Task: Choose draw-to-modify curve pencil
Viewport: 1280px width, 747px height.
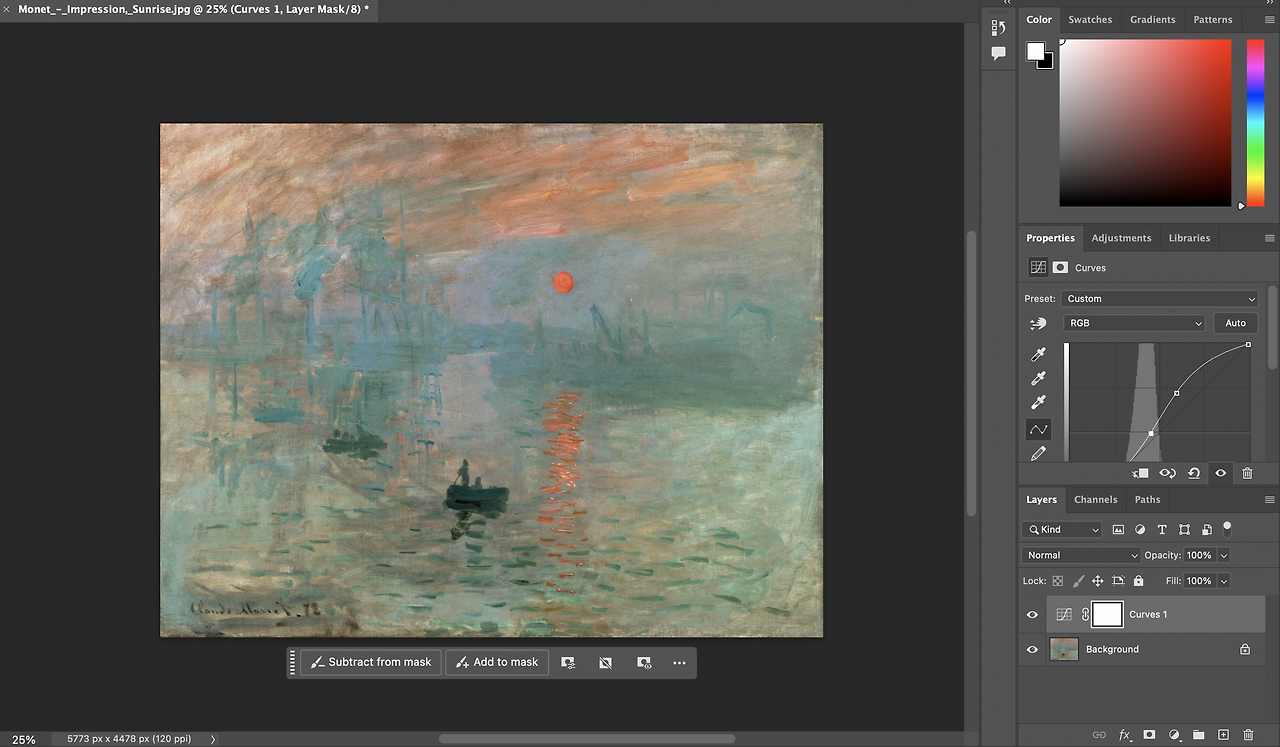Action: point(1038,454)
